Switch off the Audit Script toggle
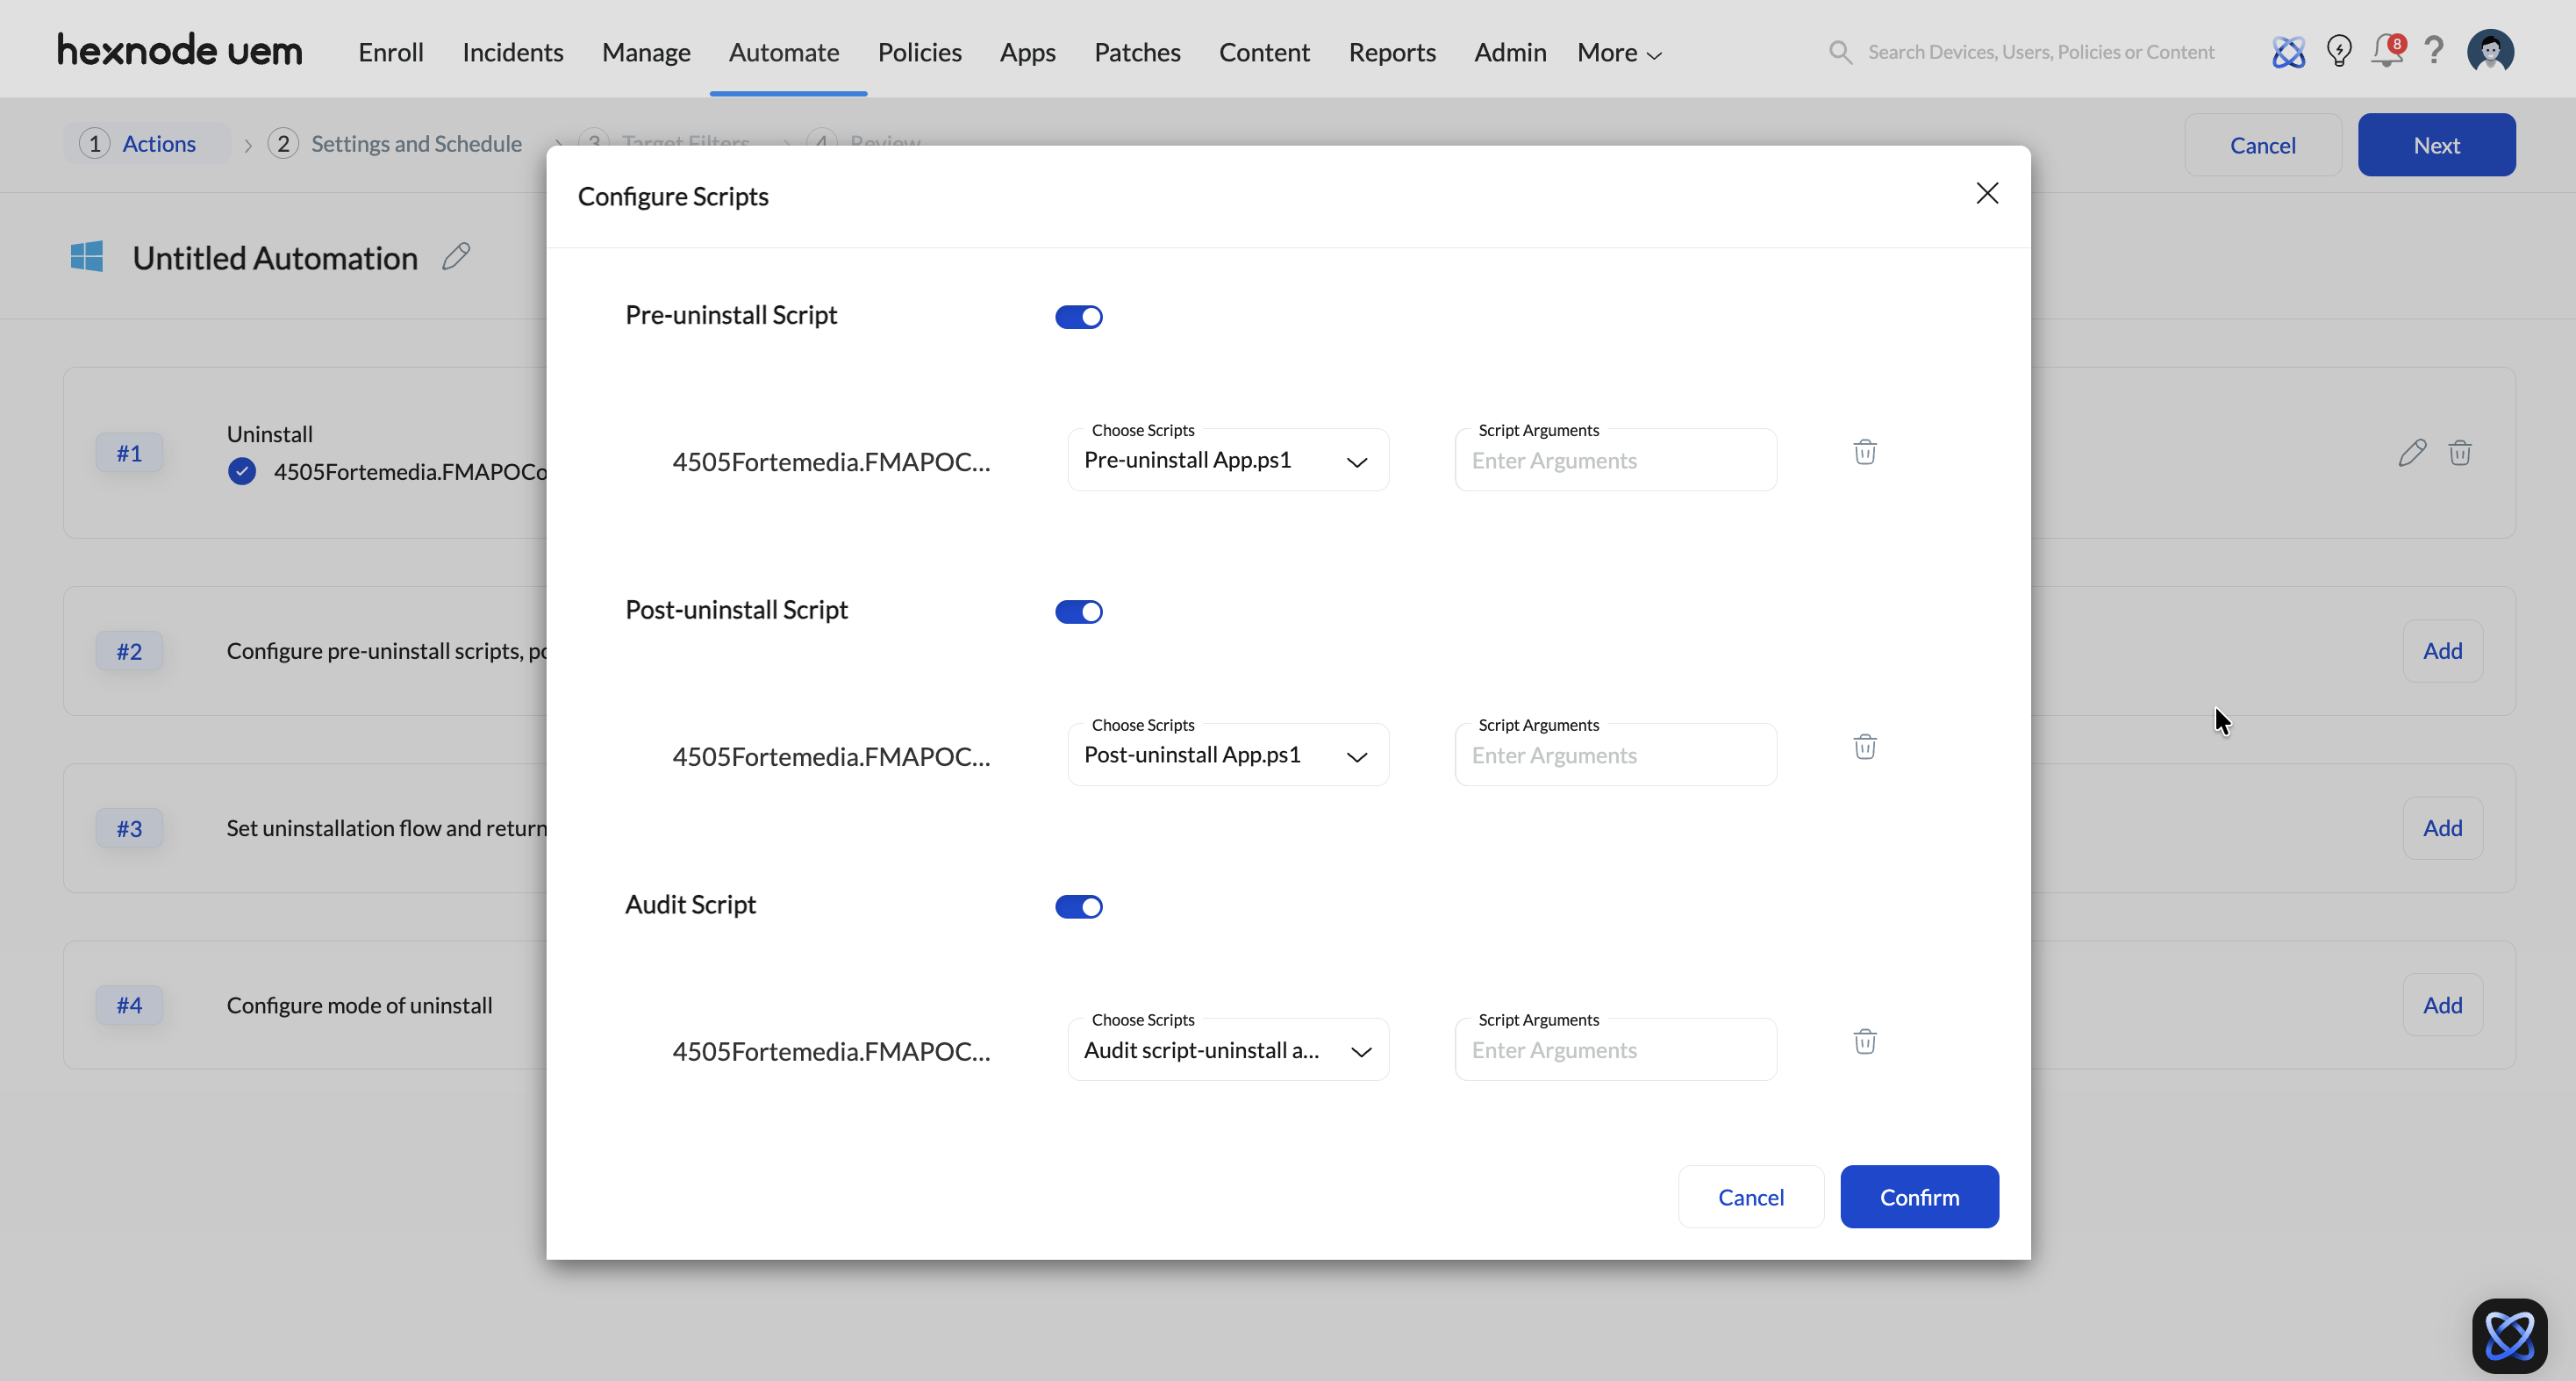2576x1381 pixels. [1078, 907]
